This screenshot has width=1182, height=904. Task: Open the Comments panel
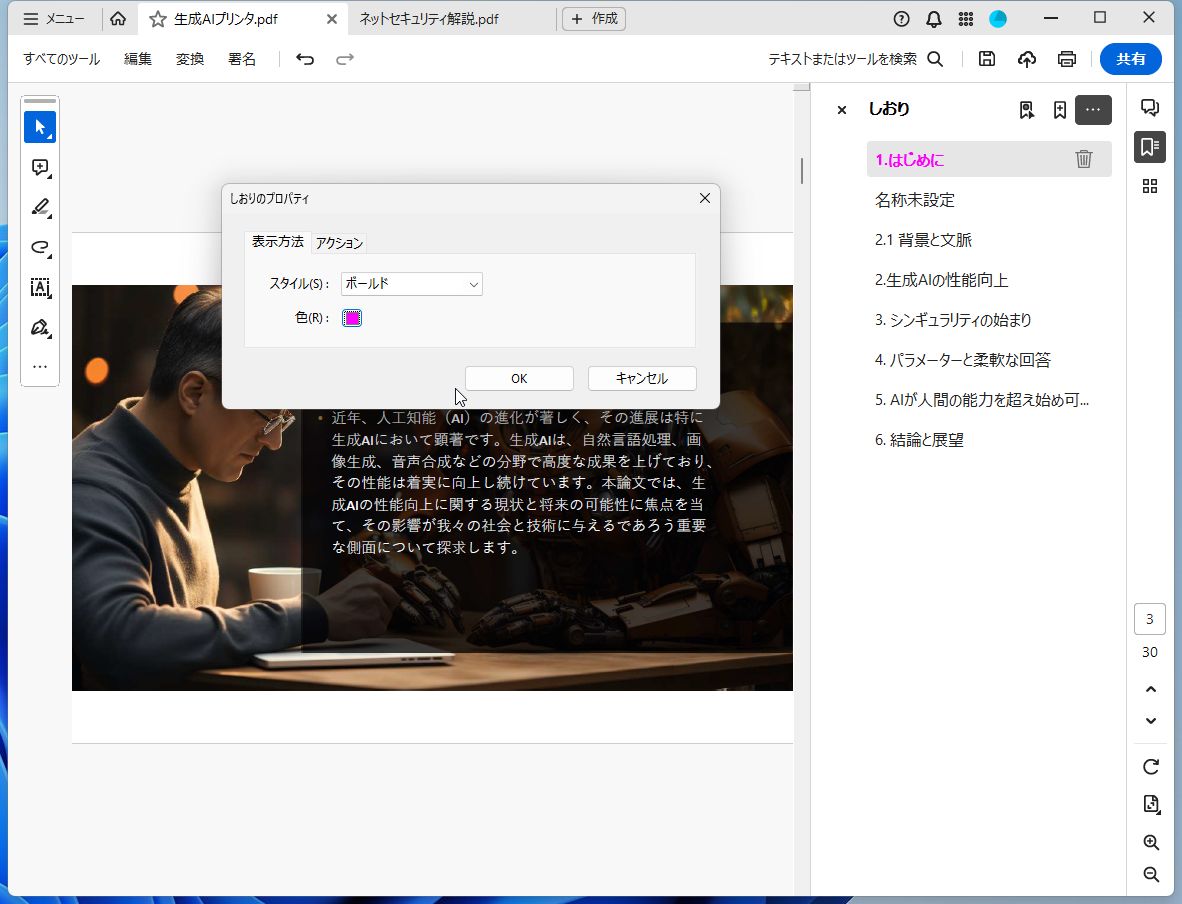click(x=1149, y=107)
